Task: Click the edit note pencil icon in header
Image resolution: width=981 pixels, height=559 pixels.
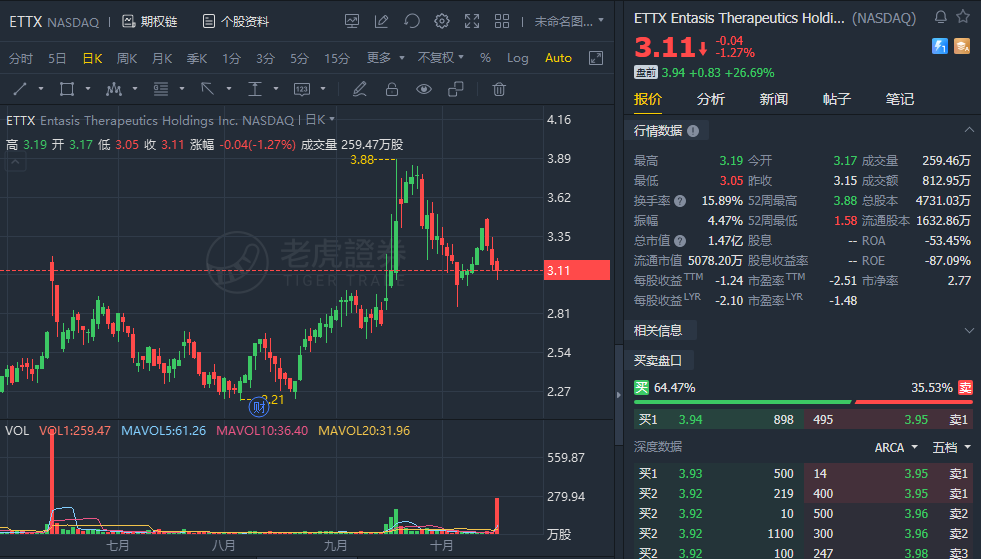Action: 382,21
